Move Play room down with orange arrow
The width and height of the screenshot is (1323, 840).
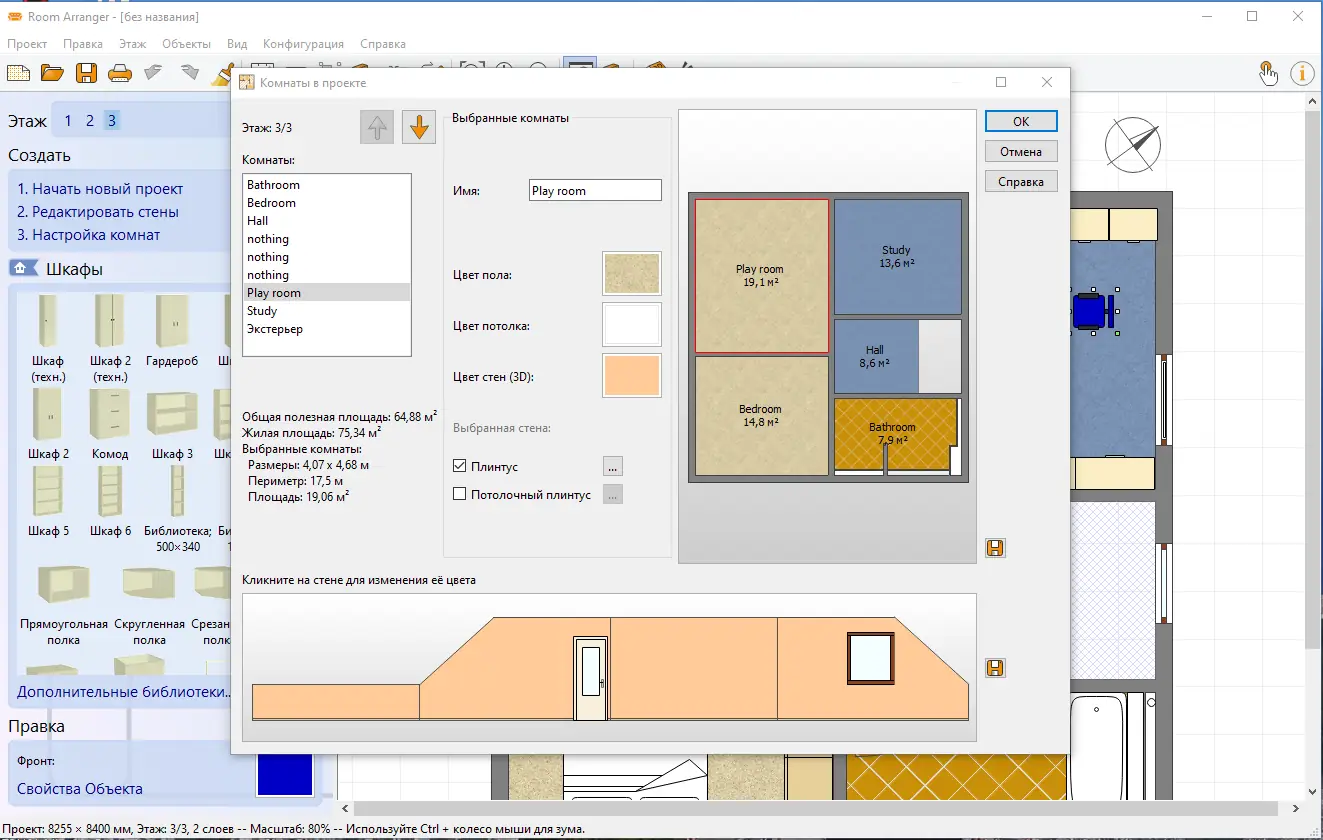418,127
